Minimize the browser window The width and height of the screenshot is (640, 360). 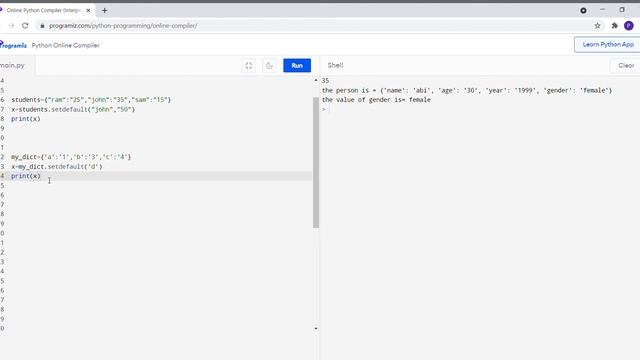(602, 10)
